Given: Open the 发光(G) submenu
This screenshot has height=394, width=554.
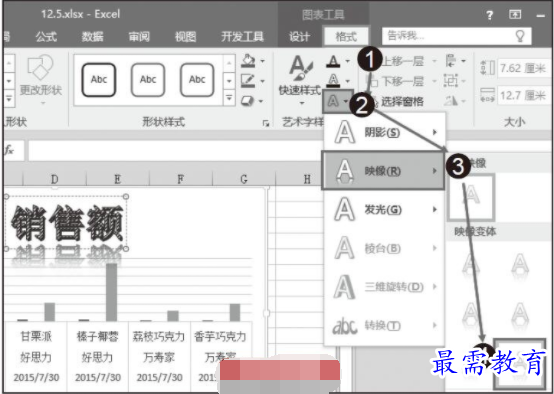Looking at the screenshot, I should coord(384,210).
